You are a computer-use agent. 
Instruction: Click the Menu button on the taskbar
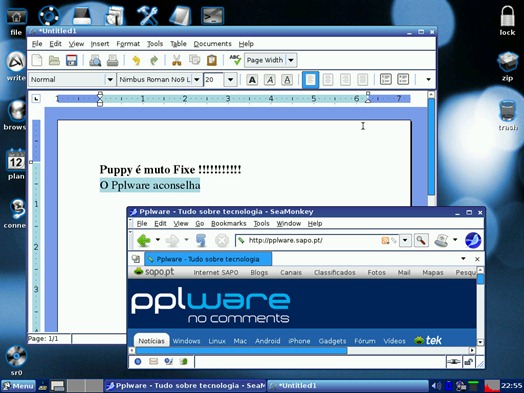point(18,386)
